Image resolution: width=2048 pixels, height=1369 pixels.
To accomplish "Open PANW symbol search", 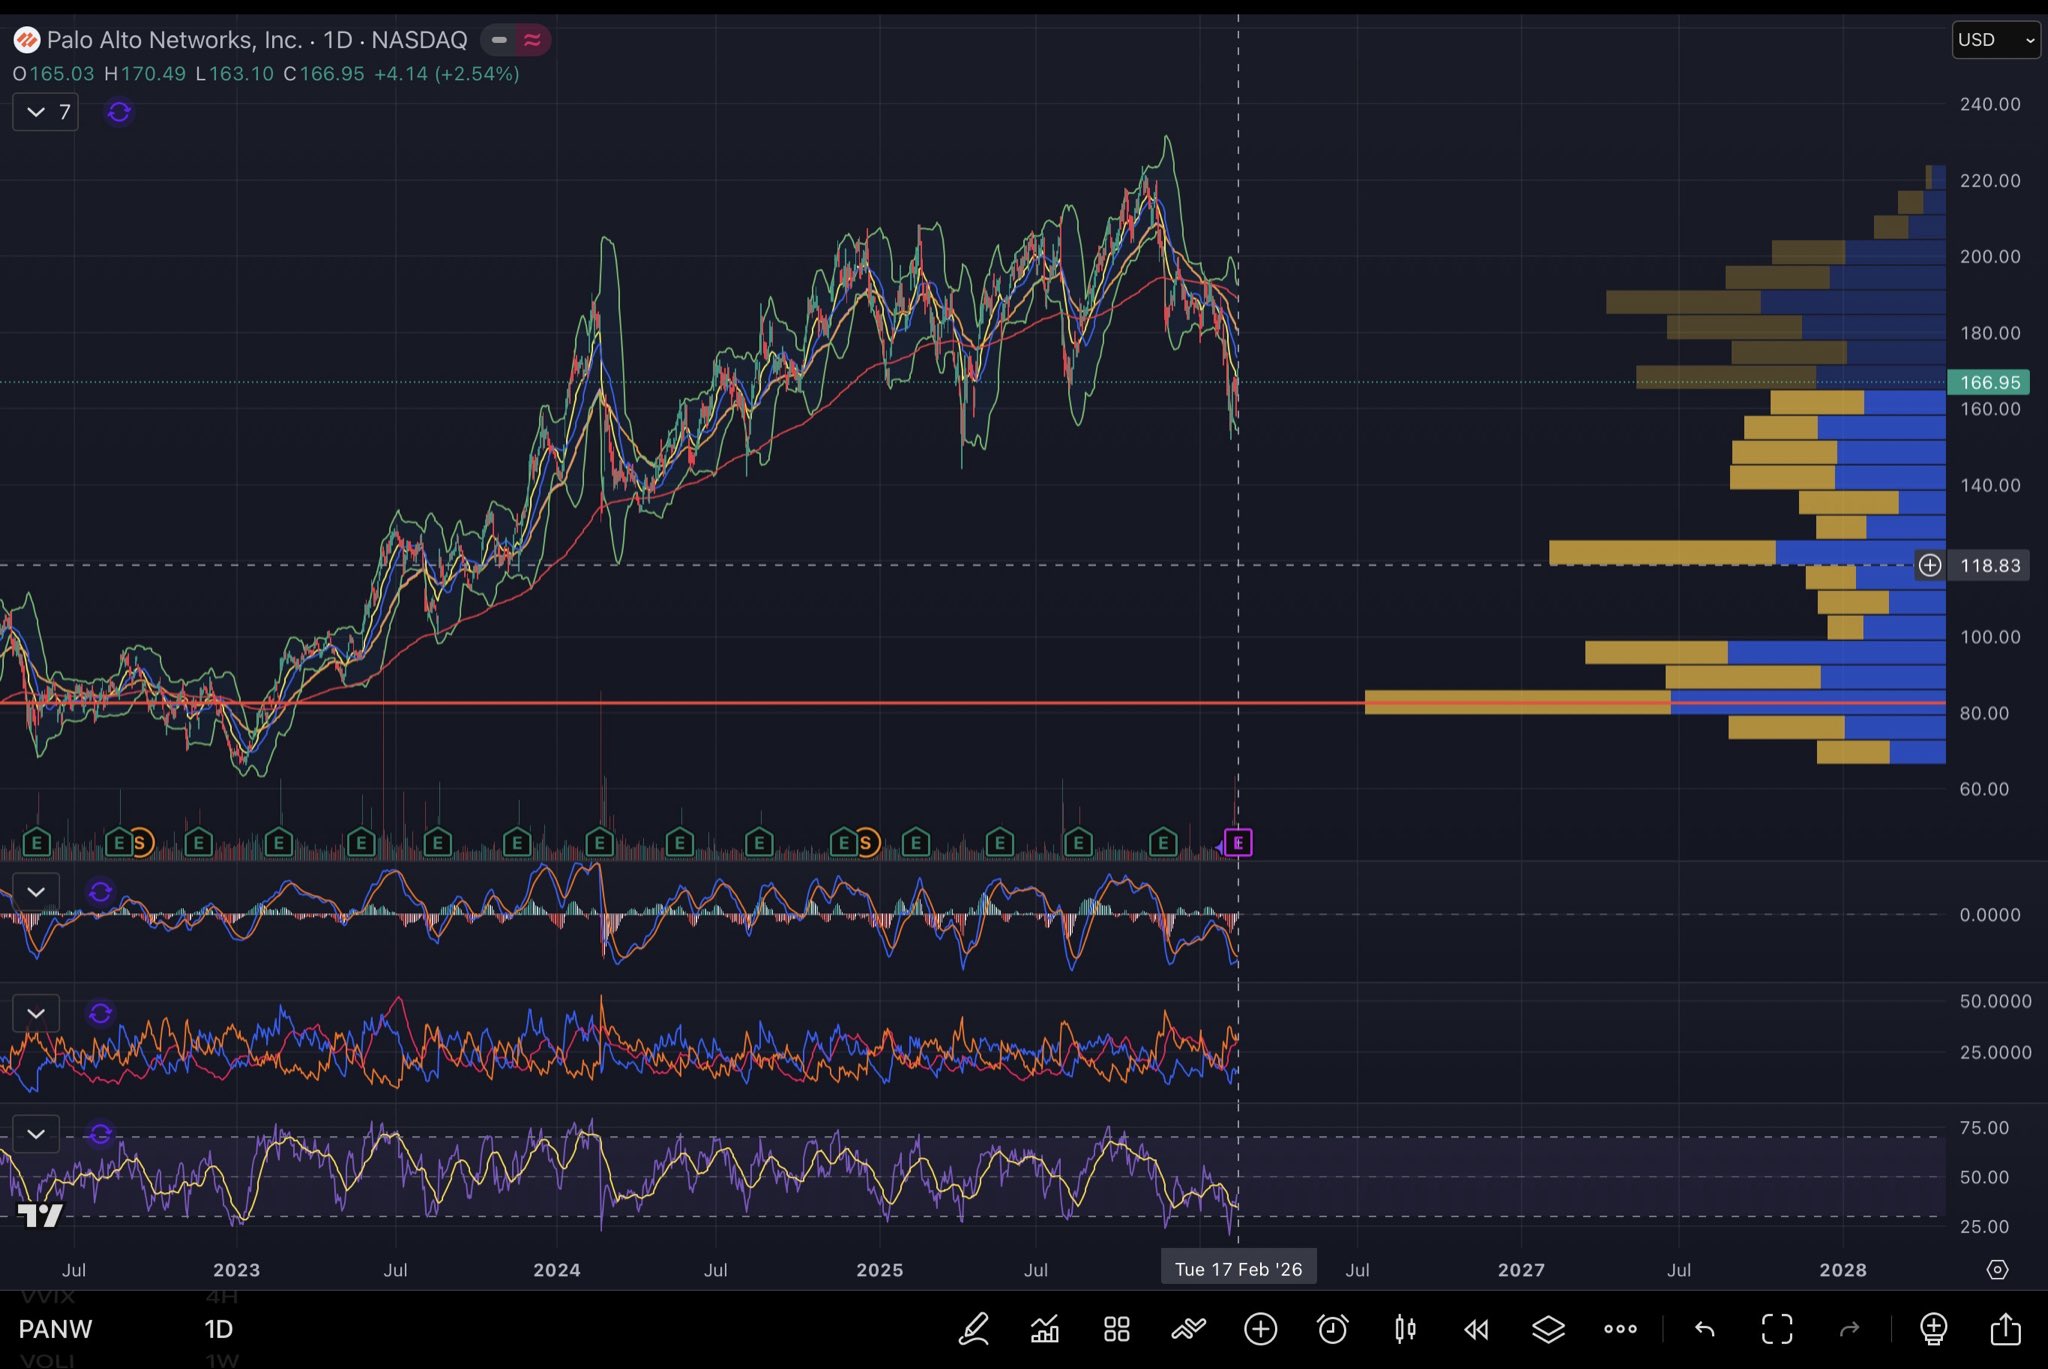I will pos(55,1329).
